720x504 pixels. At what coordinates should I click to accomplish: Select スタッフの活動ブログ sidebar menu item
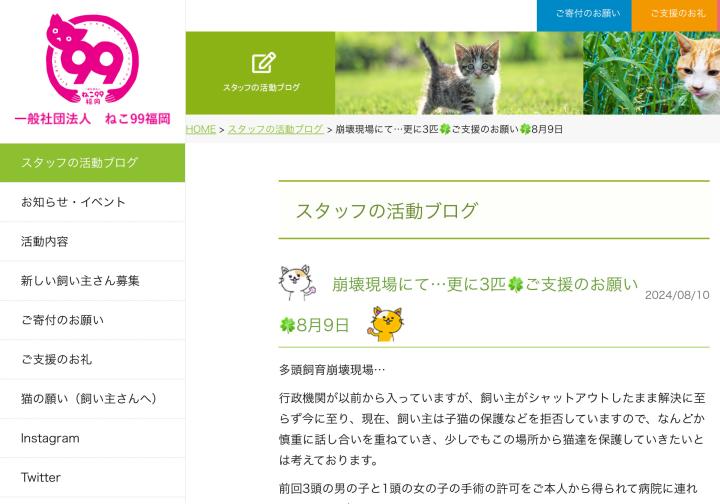click(x=92, y=162)
